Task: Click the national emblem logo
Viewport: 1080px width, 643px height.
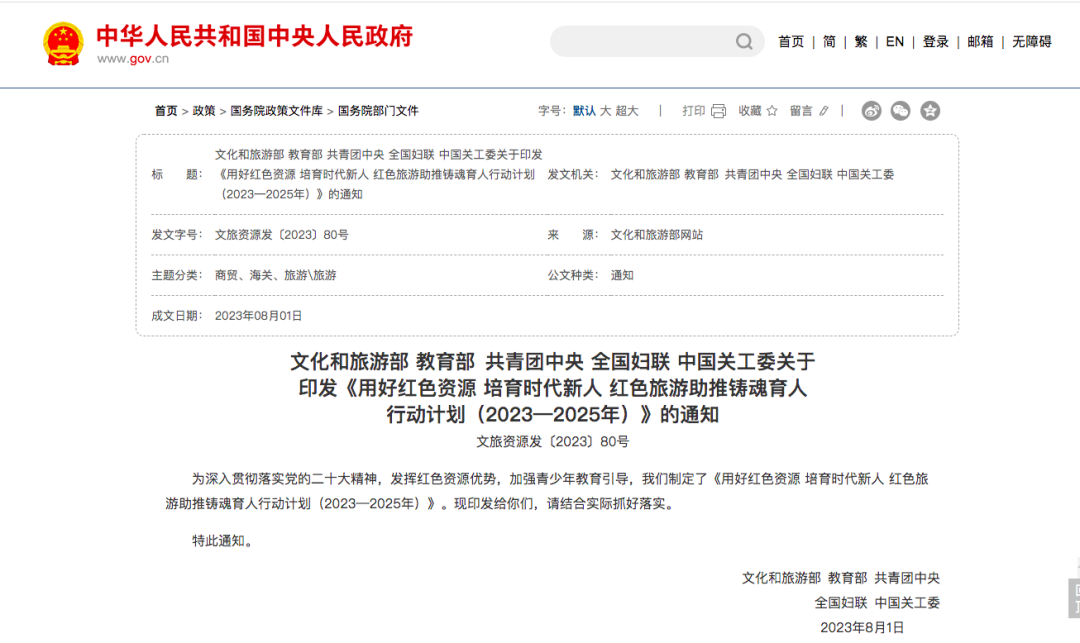Action: pos(64,44)
